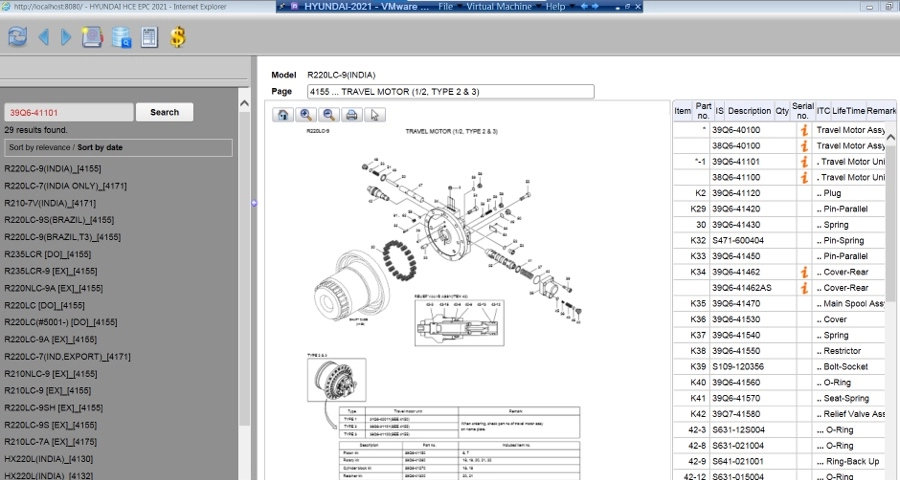
Task: Open result R220LC-9SH [EX]_[4155]
Action: coord(53,408)
